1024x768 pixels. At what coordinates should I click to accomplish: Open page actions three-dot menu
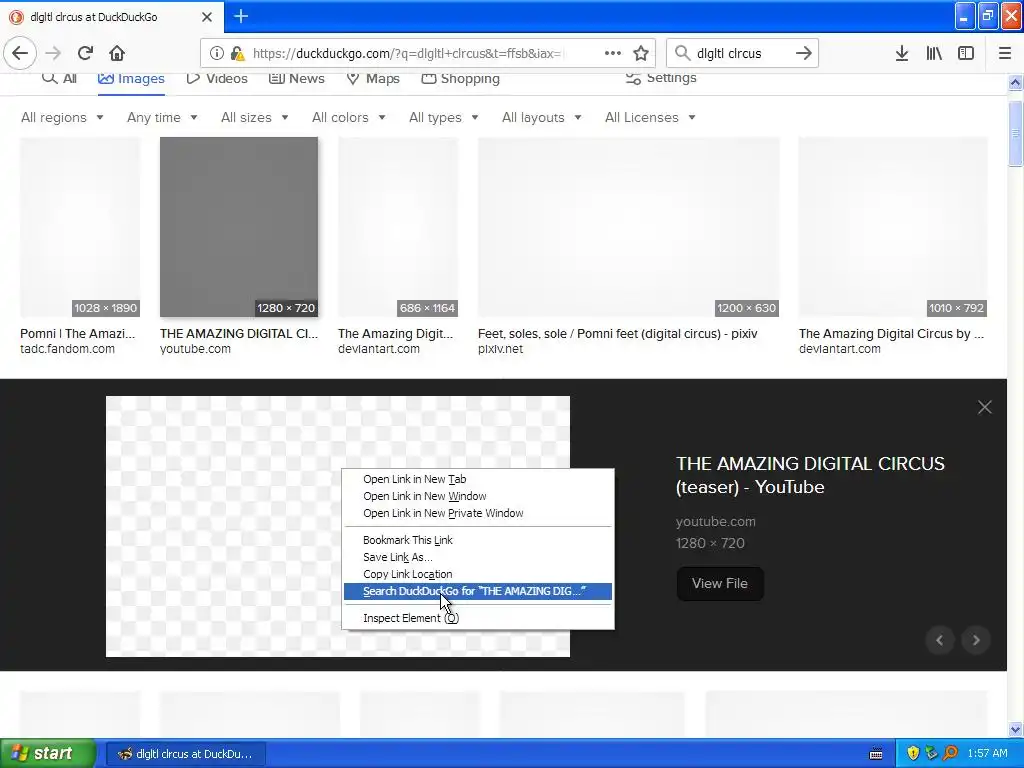613,53
